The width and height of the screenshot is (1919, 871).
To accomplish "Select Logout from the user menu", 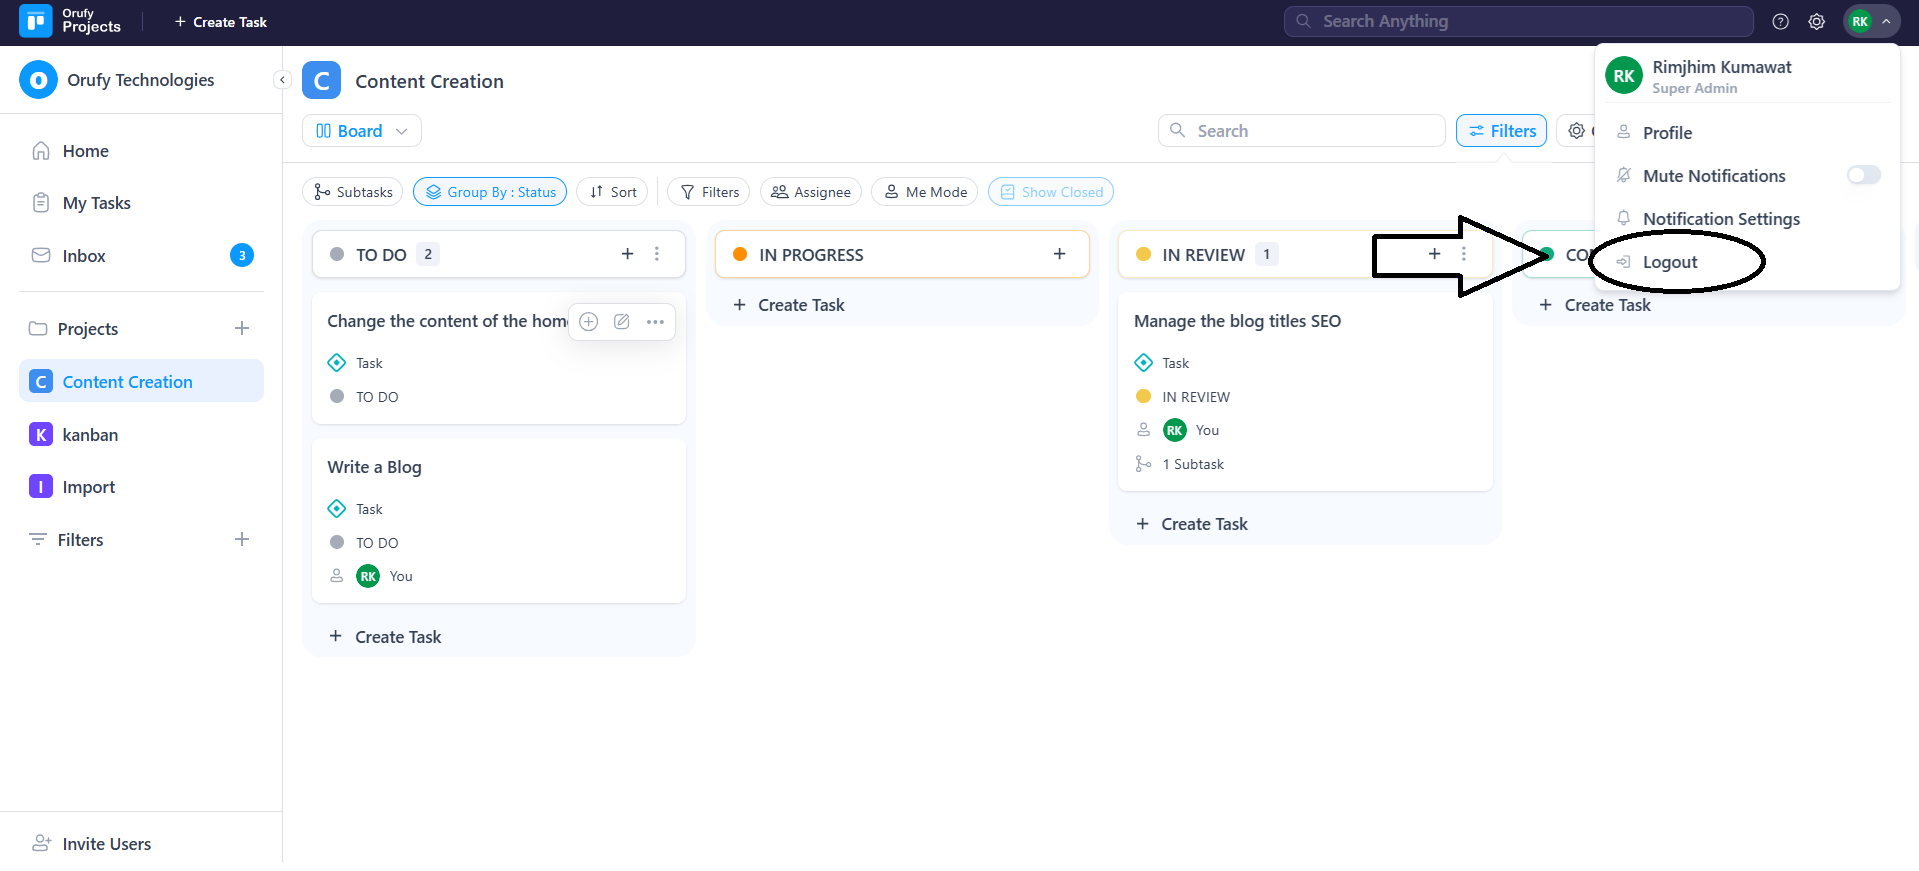I will pos(1669,262).
